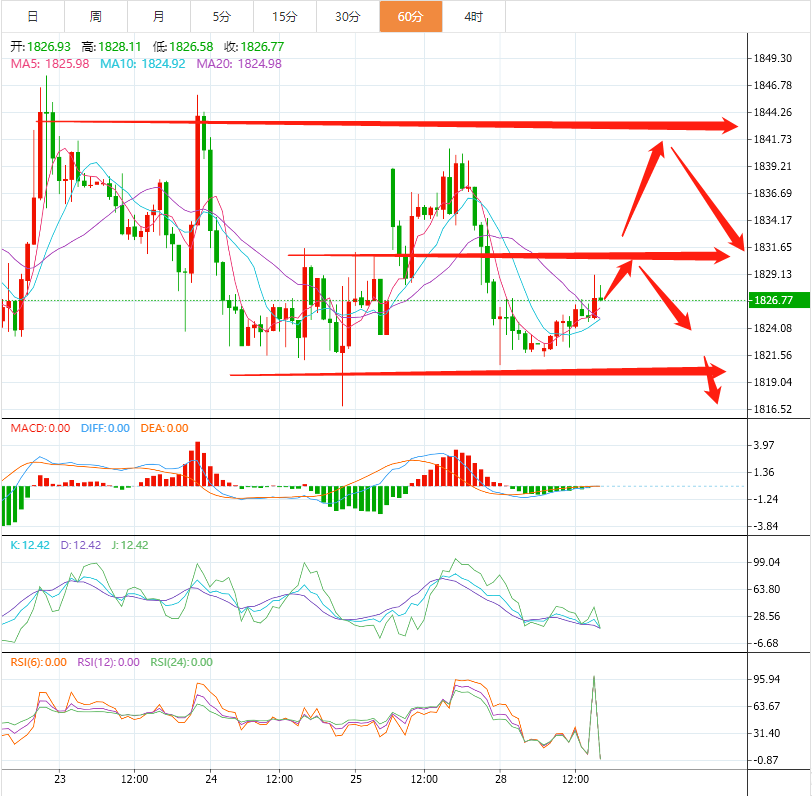This screenshot has height=796, width=812.
Task: Click the K:12.42 KDJ label
Action: [x=29, y=545]
